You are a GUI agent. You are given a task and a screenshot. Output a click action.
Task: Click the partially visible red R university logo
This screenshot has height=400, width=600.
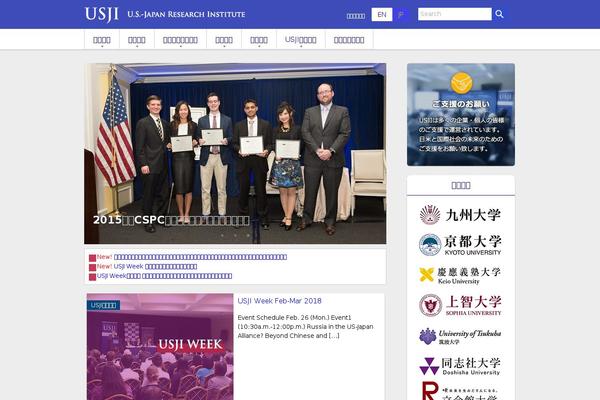[x=460, y=391]
